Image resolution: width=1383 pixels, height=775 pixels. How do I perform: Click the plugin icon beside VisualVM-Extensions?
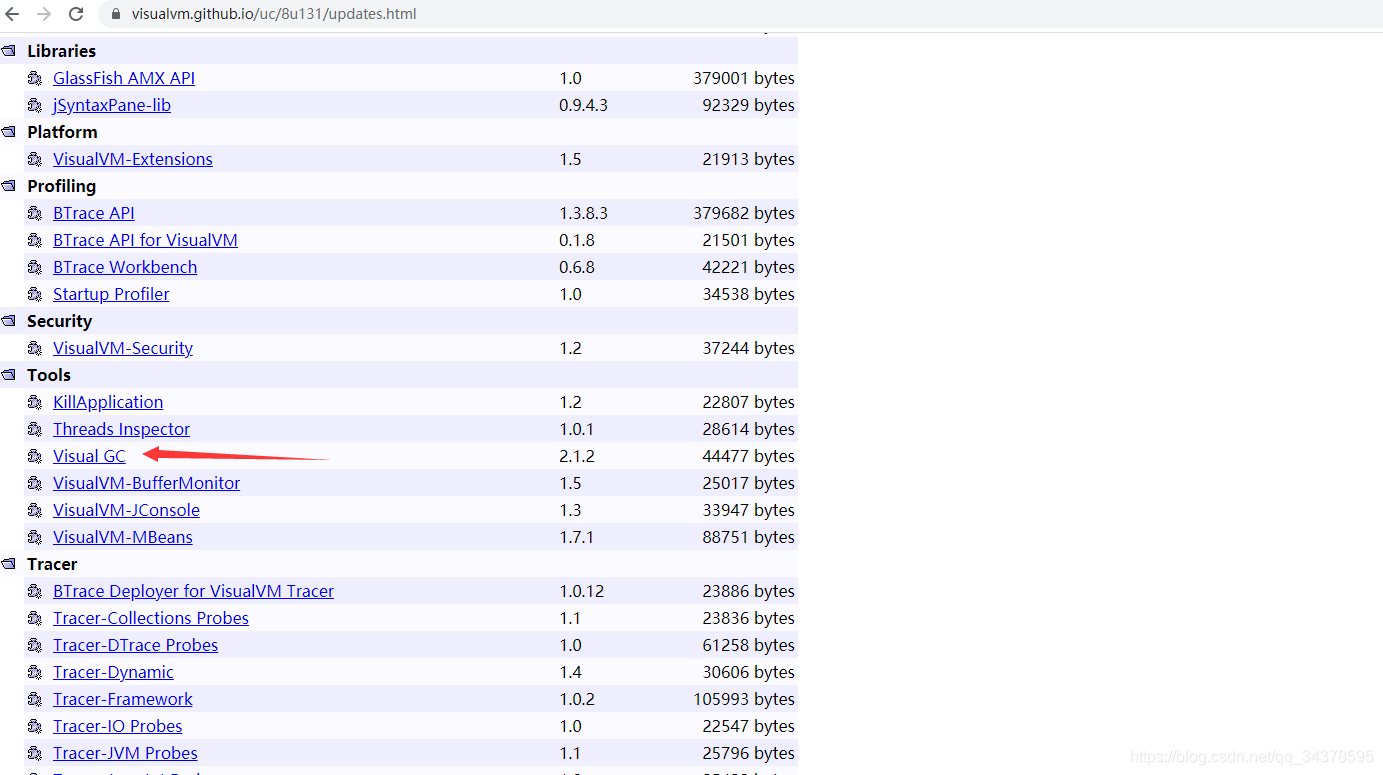click(x=35, y=159)
